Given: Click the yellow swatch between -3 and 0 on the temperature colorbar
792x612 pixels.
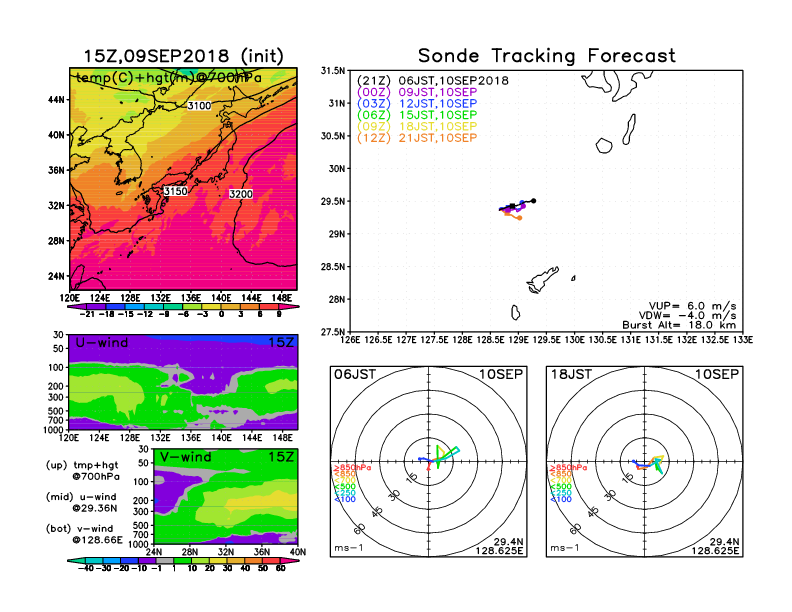Looking at the screenshot, I should [x=212, y=307].
